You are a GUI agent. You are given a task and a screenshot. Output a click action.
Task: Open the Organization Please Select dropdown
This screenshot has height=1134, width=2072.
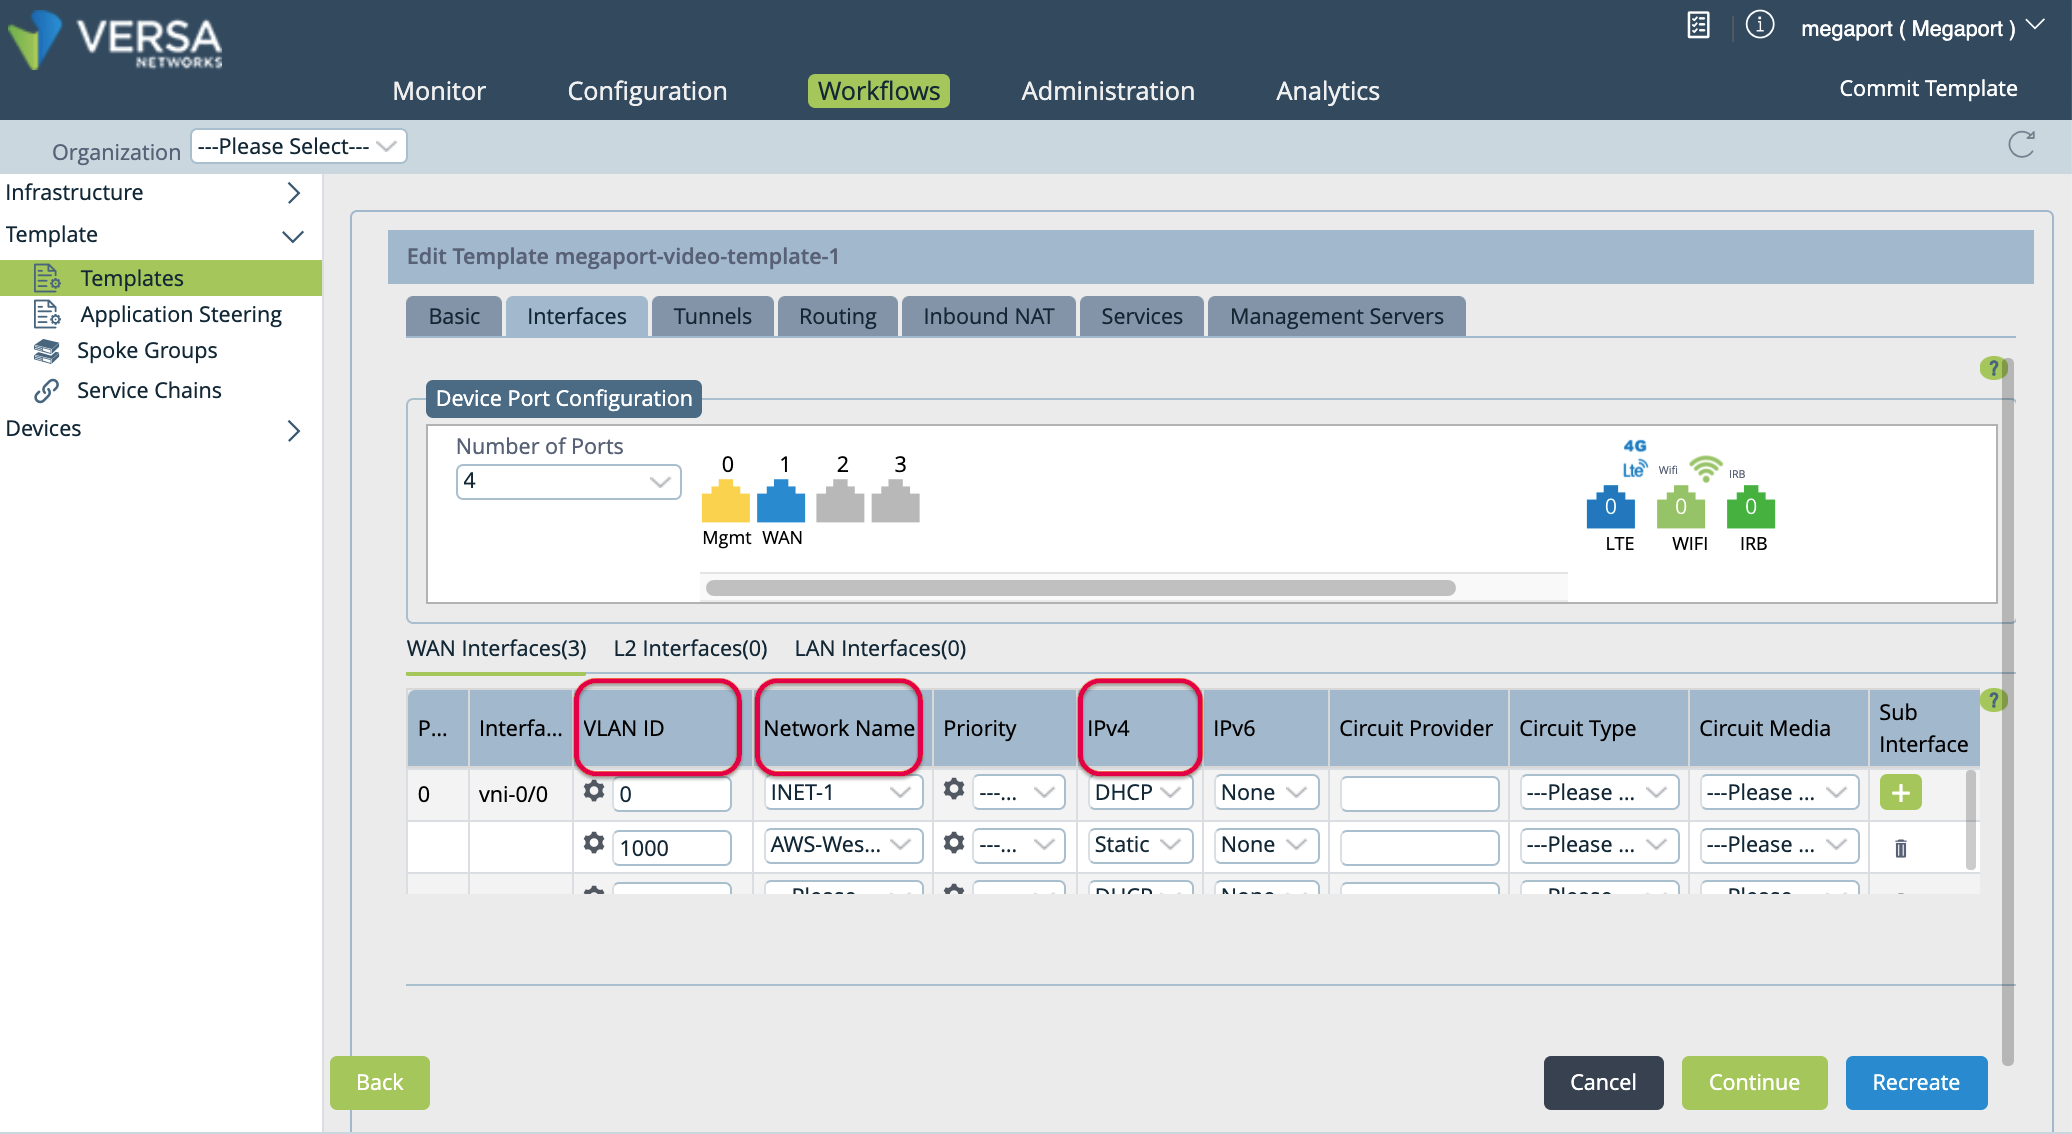(x=298, y=146)
